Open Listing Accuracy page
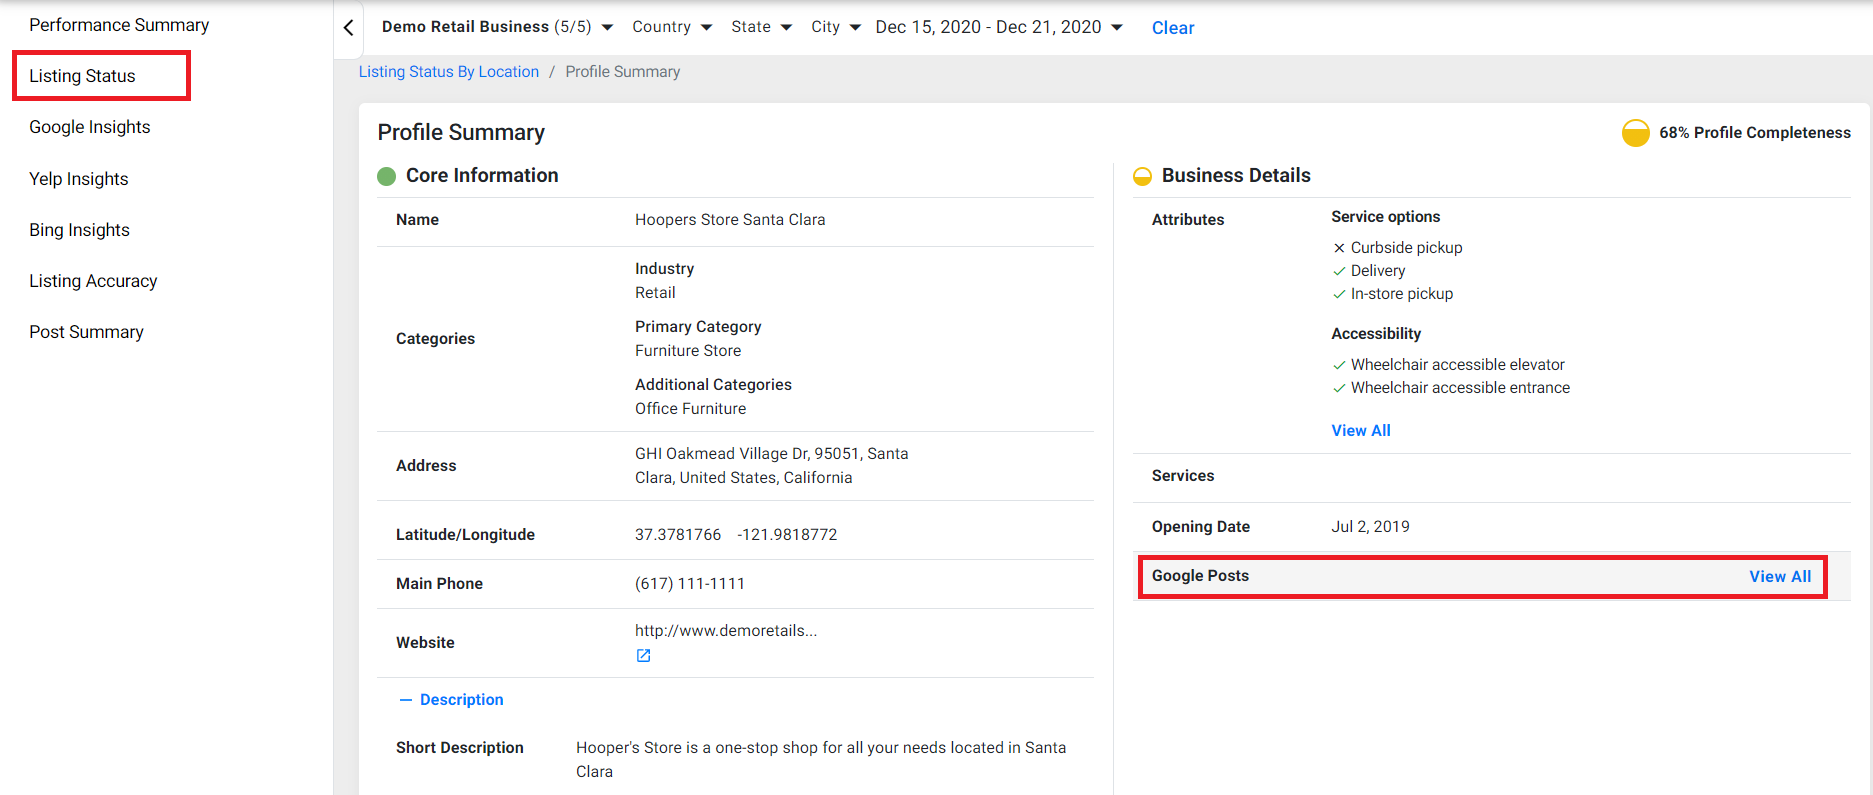The height and width of the screenshot is (795, 1873). pos(93,281)
